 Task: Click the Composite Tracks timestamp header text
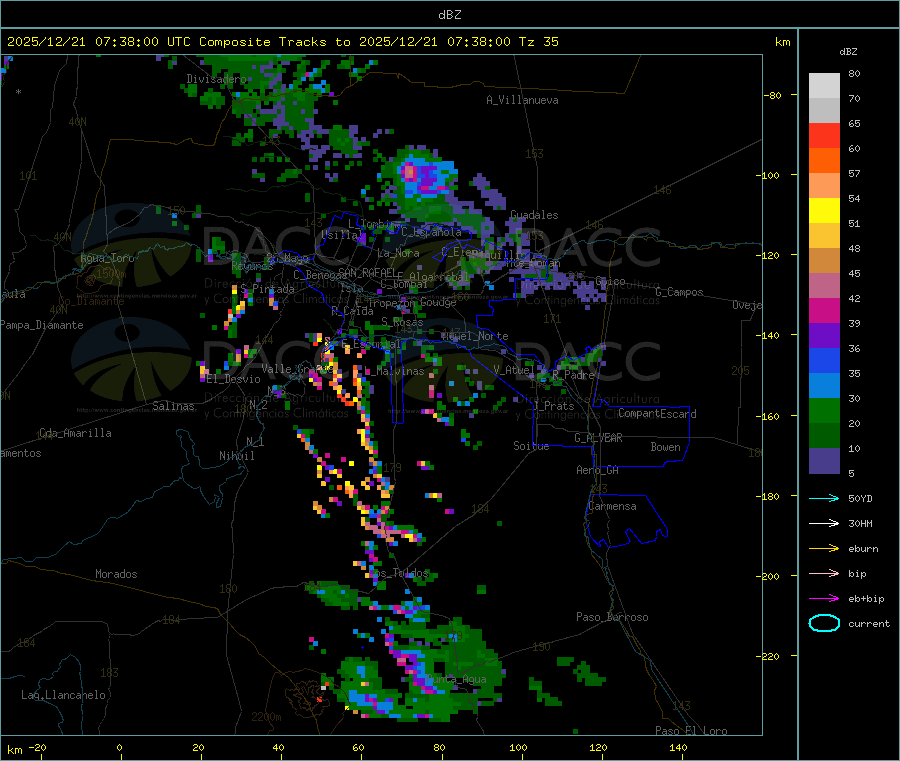coord(282,42)
